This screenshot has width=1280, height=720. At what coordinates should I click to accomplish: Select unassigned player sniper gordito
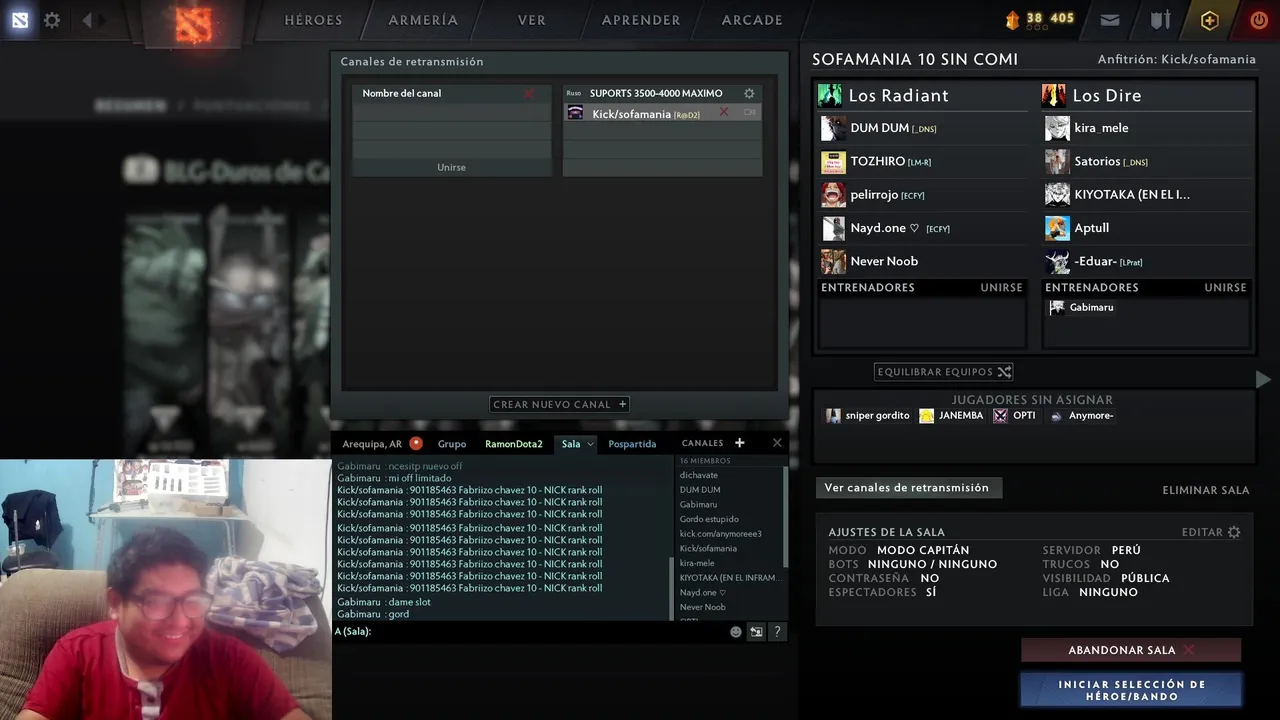867,416
